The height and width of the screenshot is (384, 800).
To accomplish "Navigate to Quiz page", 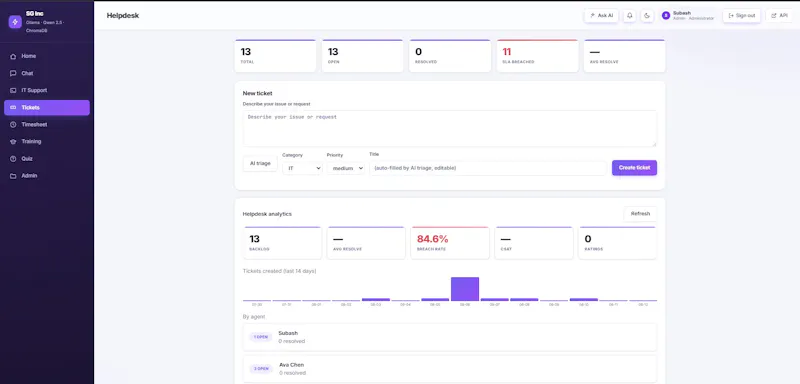I will (47, 159).
